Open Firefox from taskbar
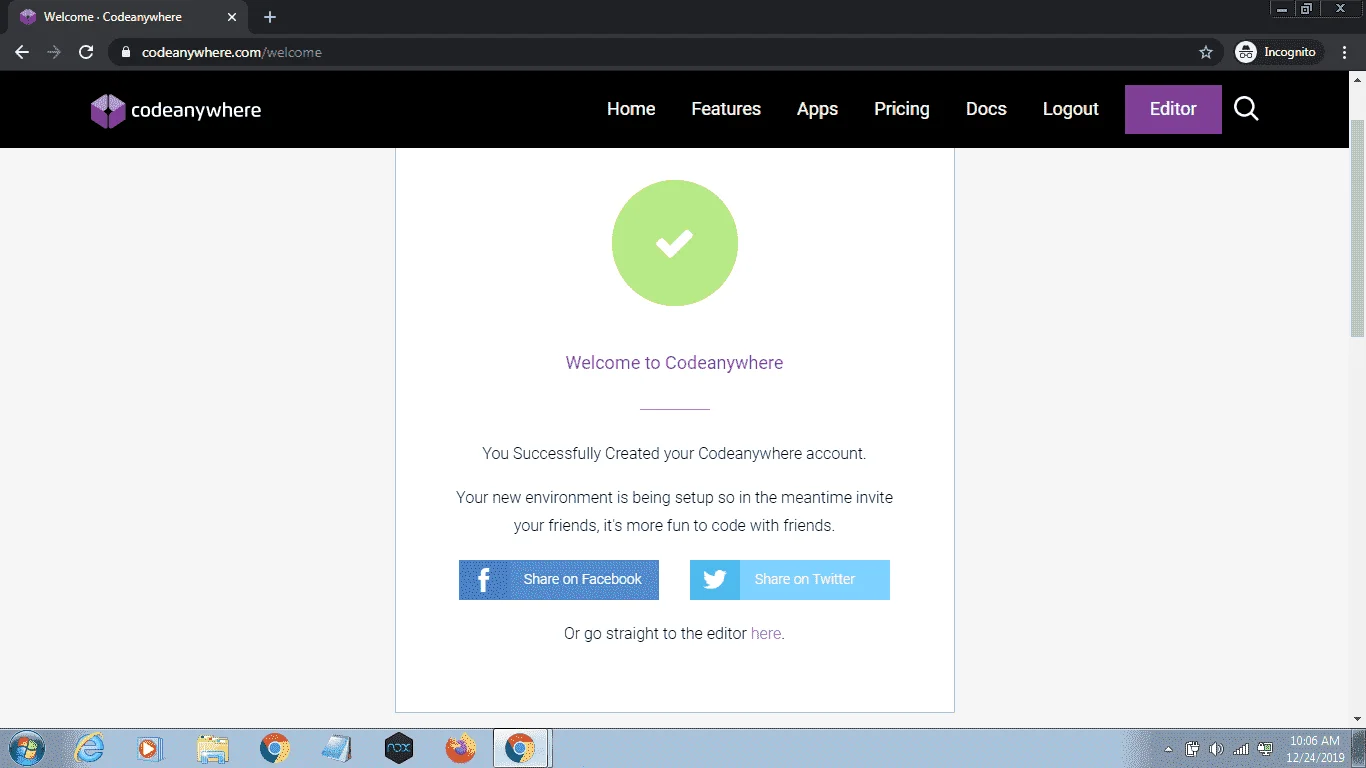 [461, 748]
